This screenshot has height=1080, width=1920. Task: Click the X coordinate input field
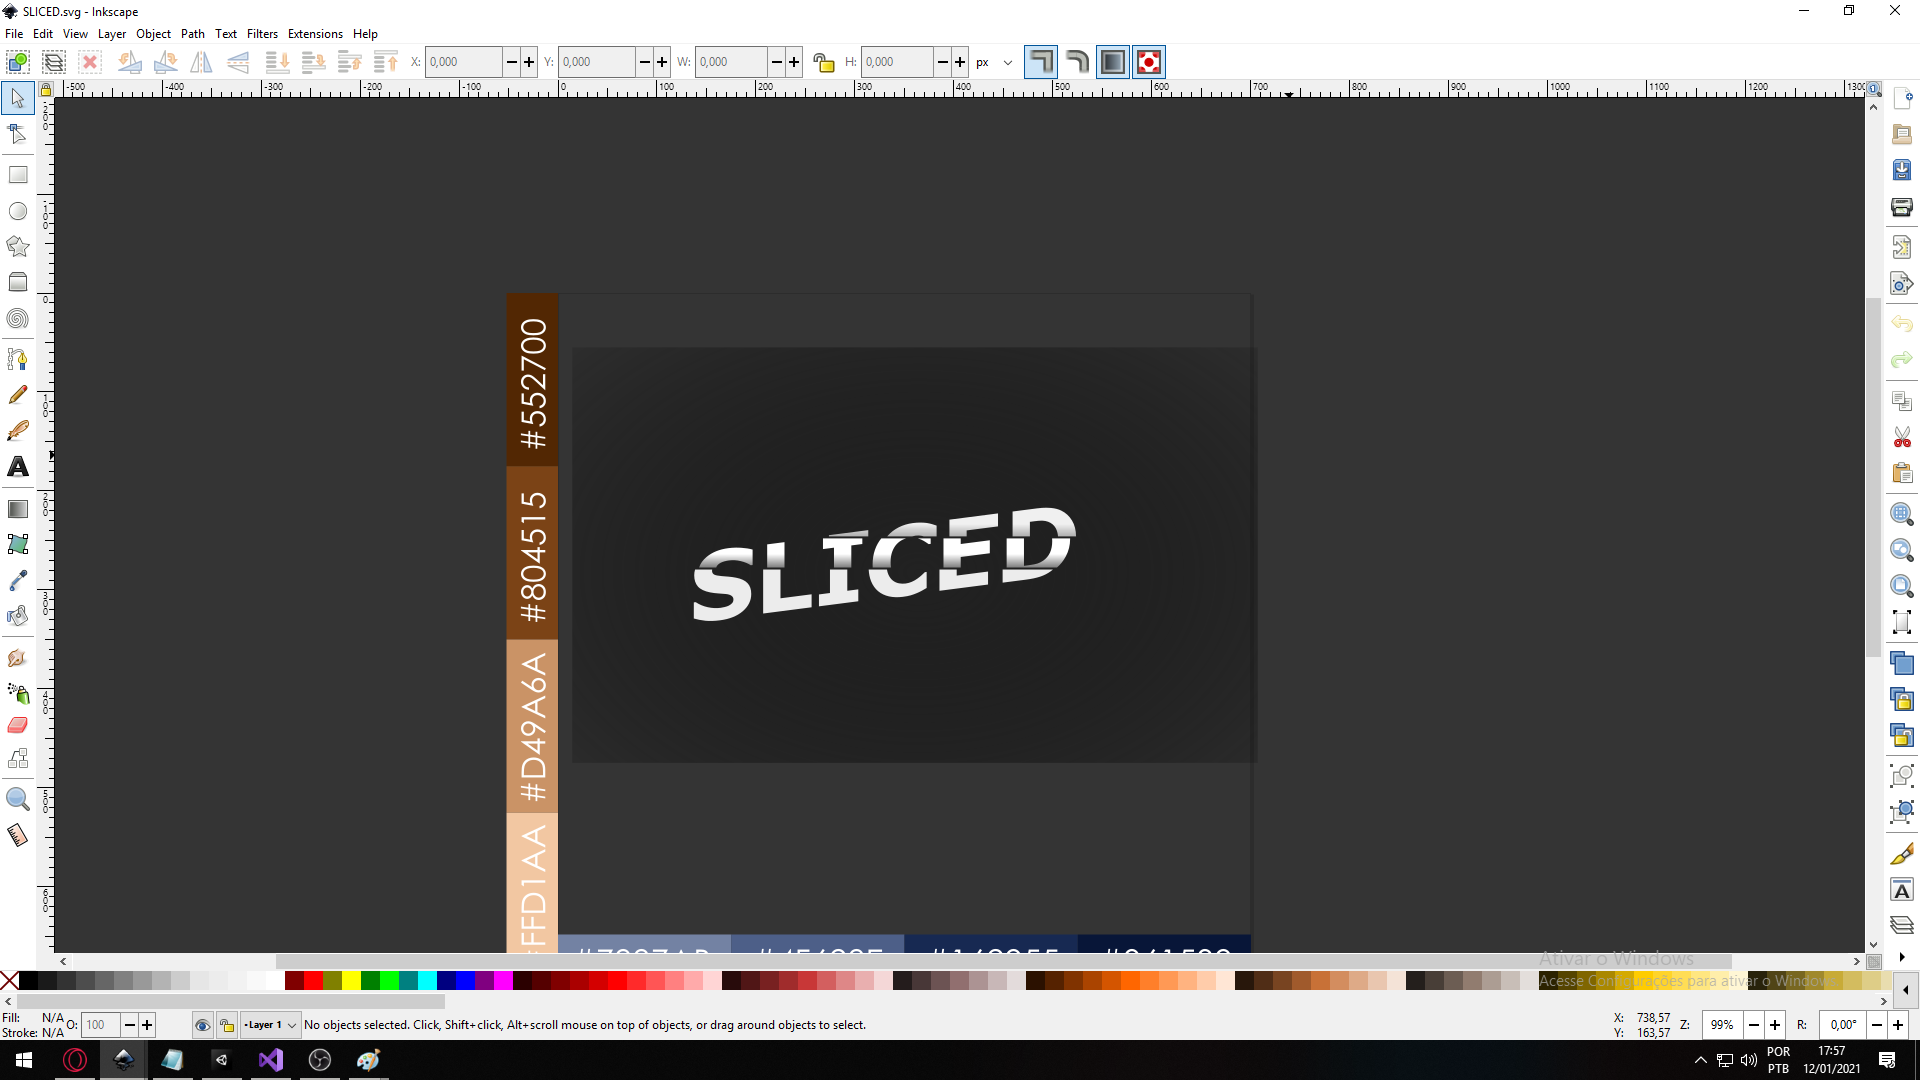[x=463, y=62]
